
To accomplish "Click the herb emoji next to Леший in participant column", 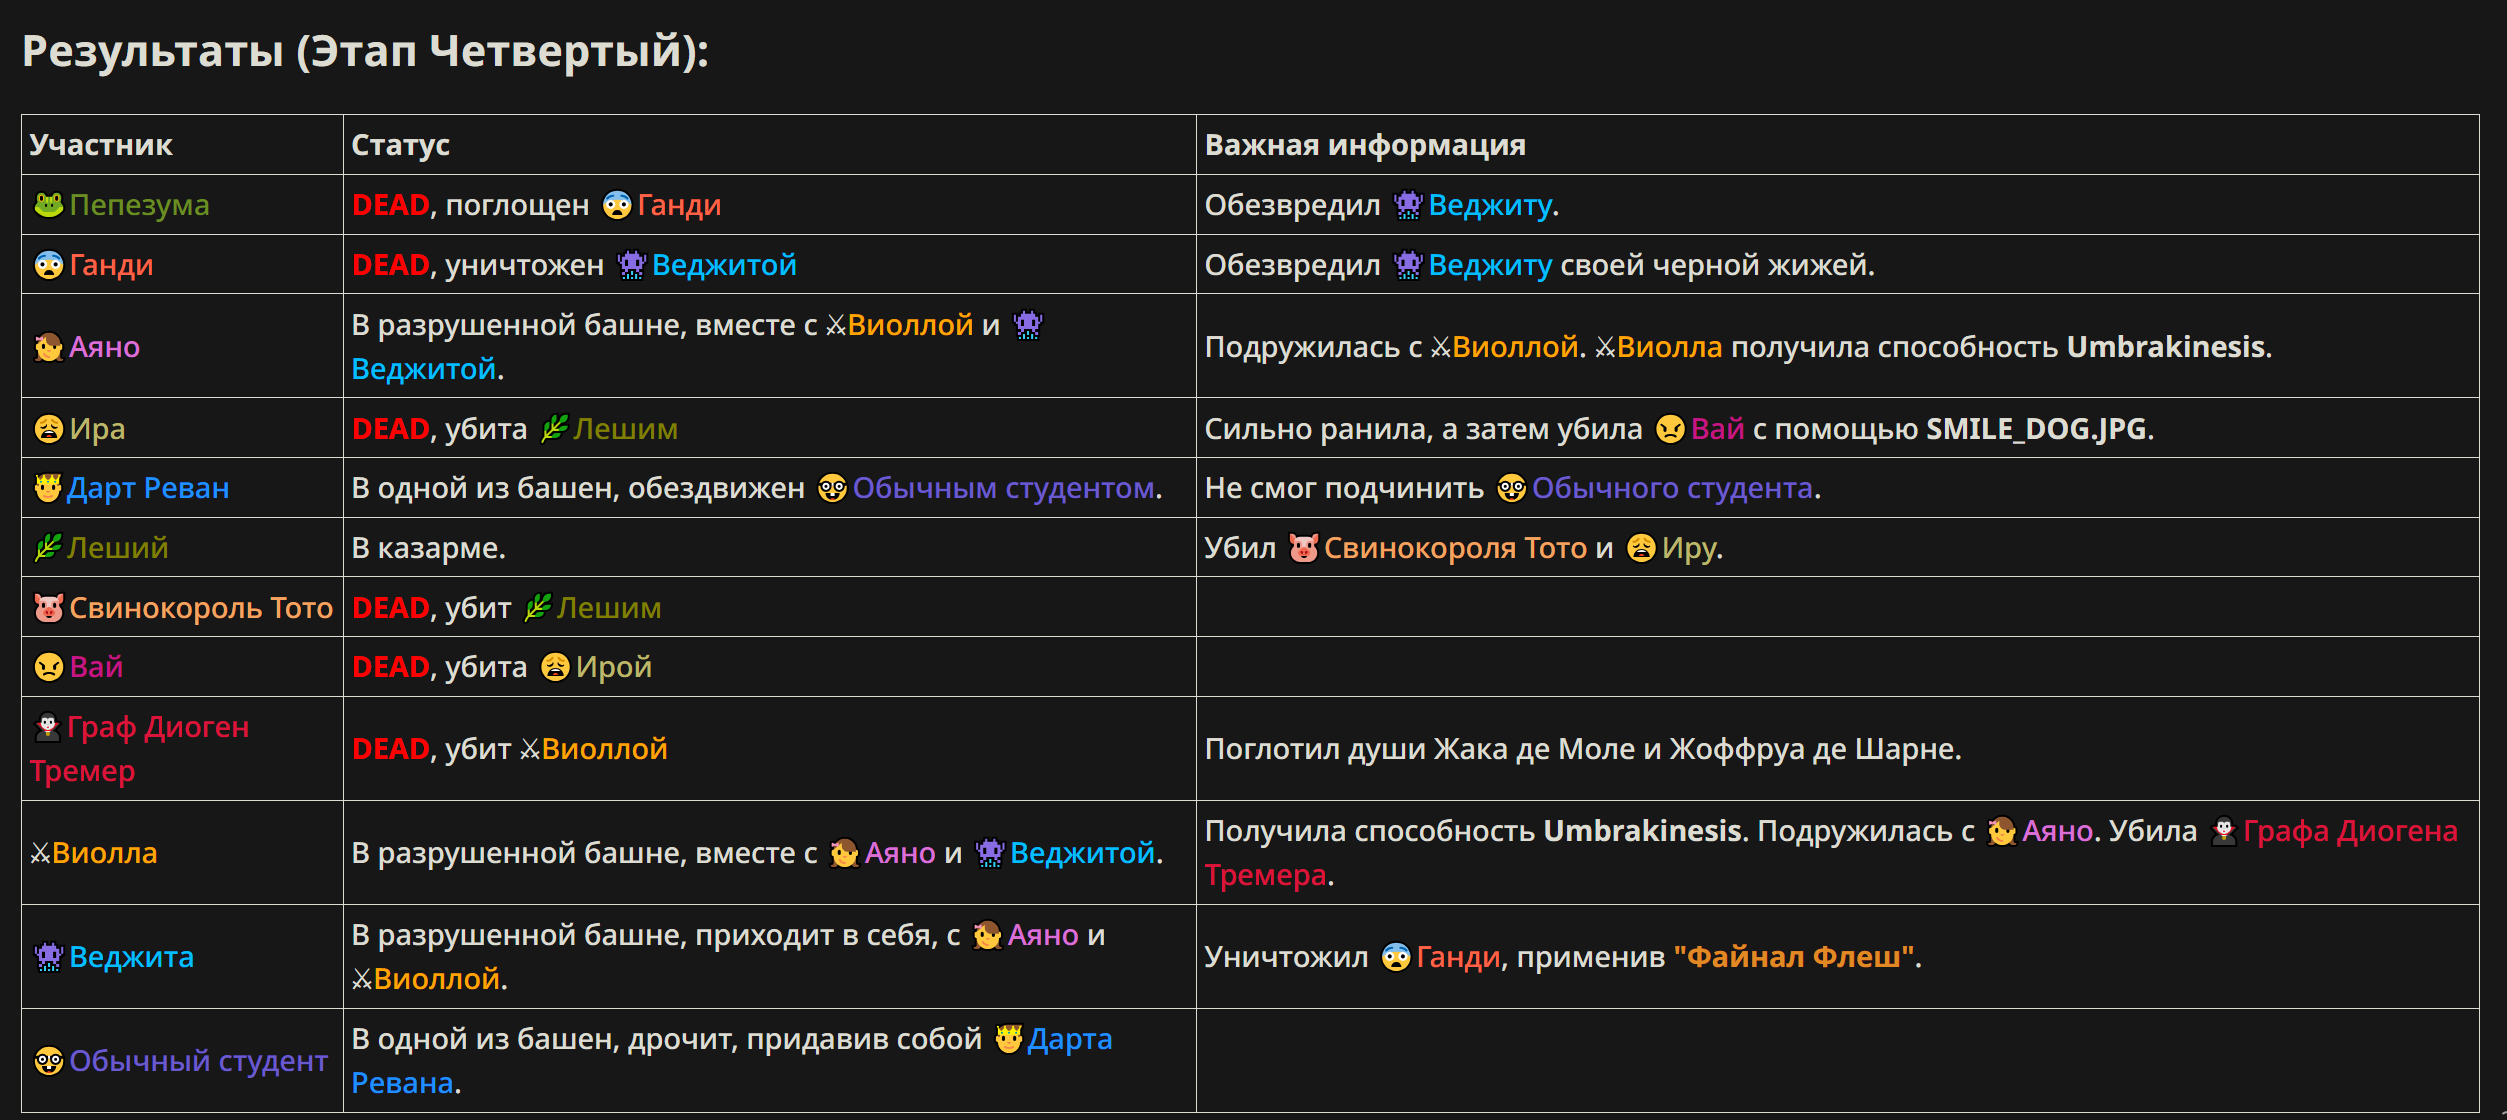I will [48, 548].
